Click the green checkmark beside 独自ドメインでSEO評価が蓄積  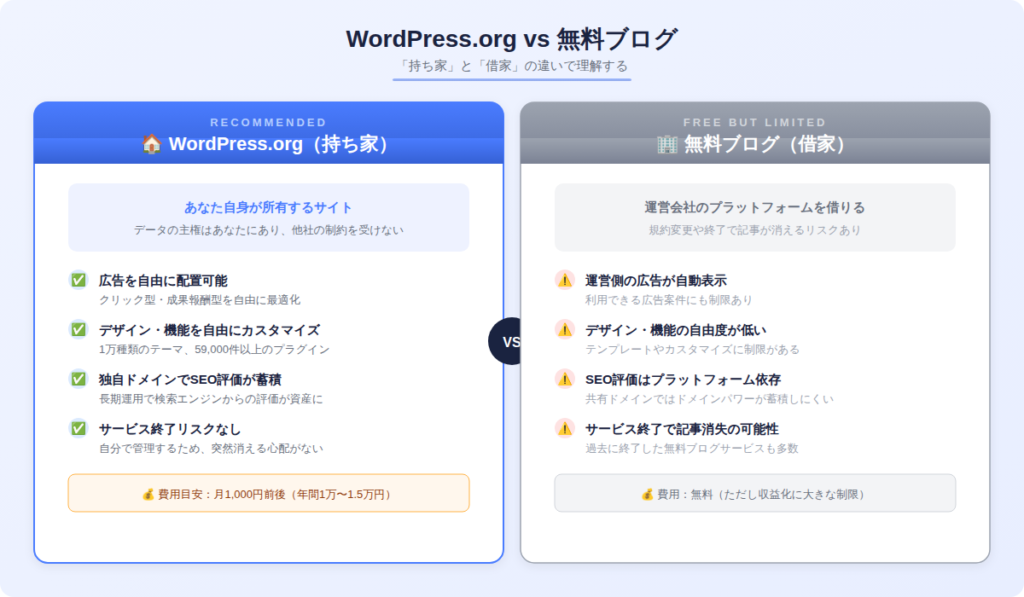tap(78, 379)
